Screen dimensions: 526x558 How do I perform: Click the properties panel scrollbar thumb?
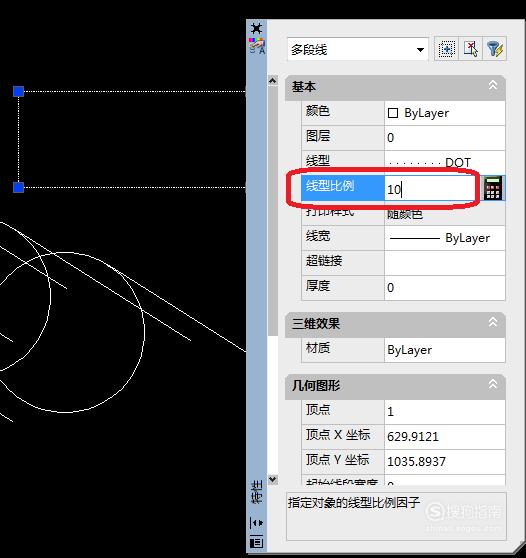(273, 211)
